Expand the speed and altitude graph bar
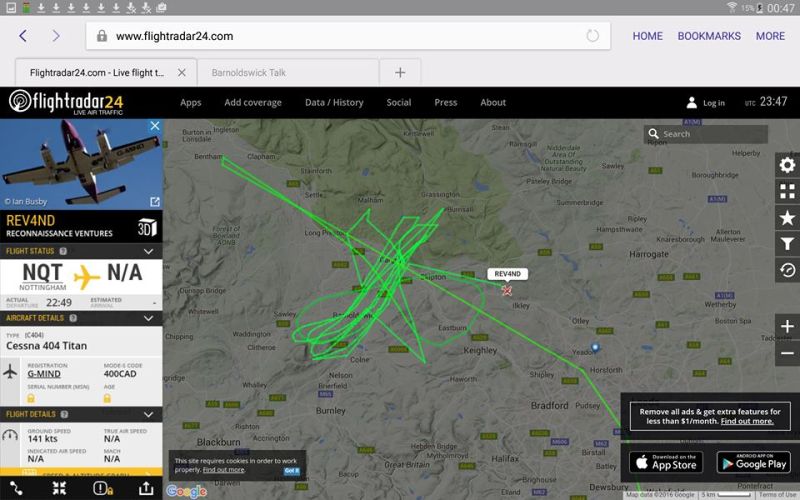This screenshot has height=500, width=800. tap(81, 472)
